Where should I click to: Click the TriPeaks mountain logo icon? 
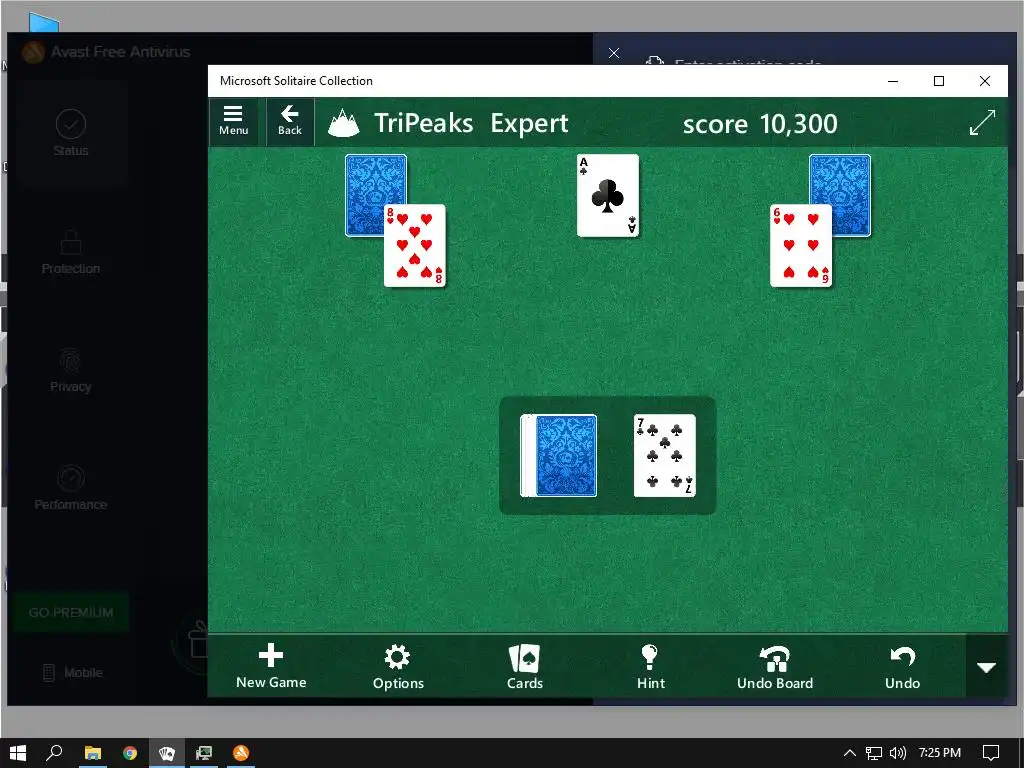point(344,123)
